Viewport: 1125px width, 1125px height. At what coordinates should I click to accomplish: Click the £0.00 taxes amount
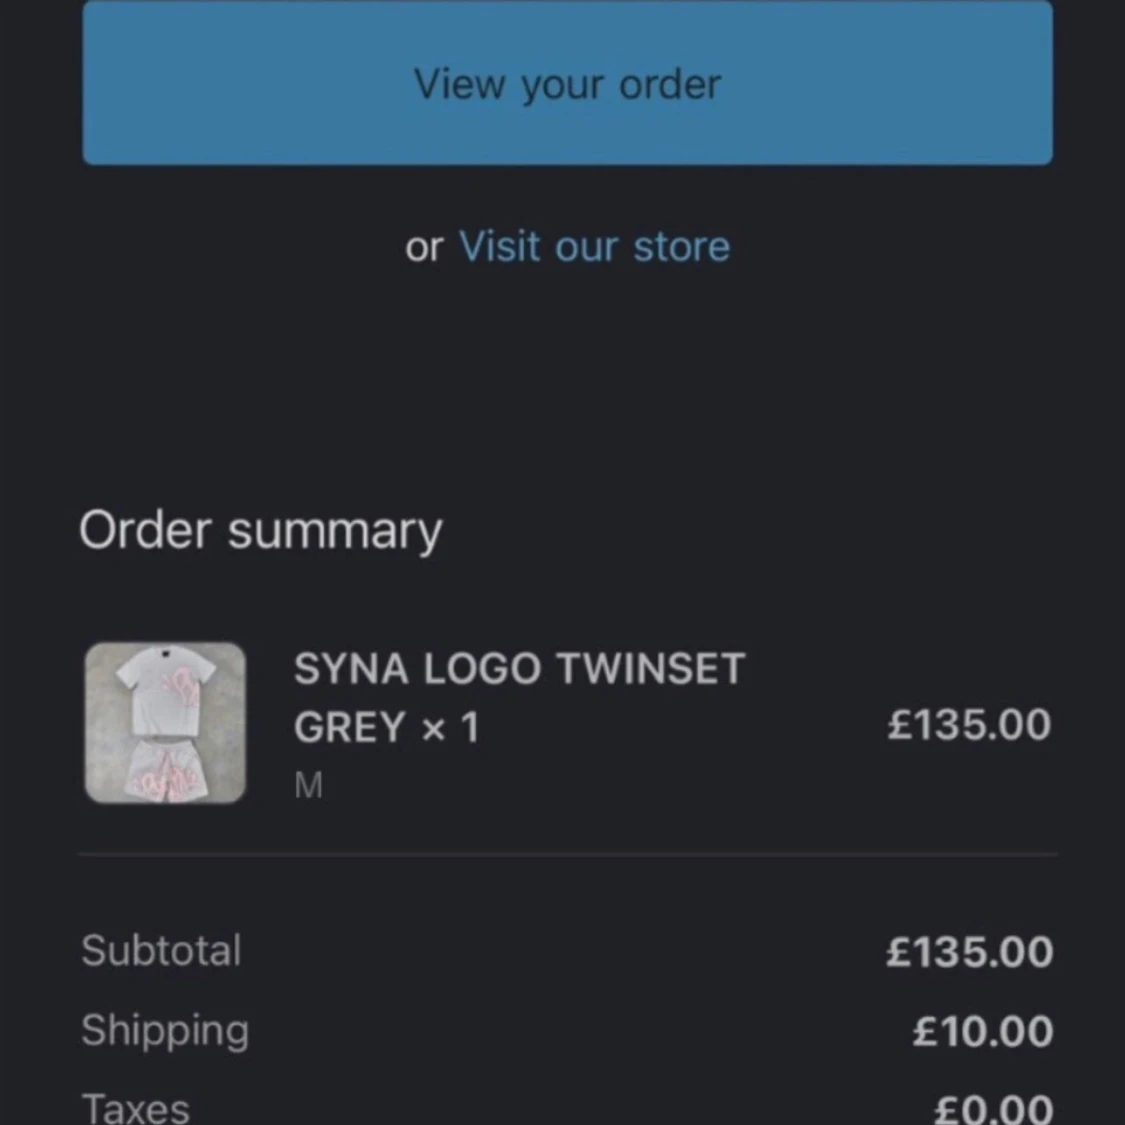pos(992,1109)
